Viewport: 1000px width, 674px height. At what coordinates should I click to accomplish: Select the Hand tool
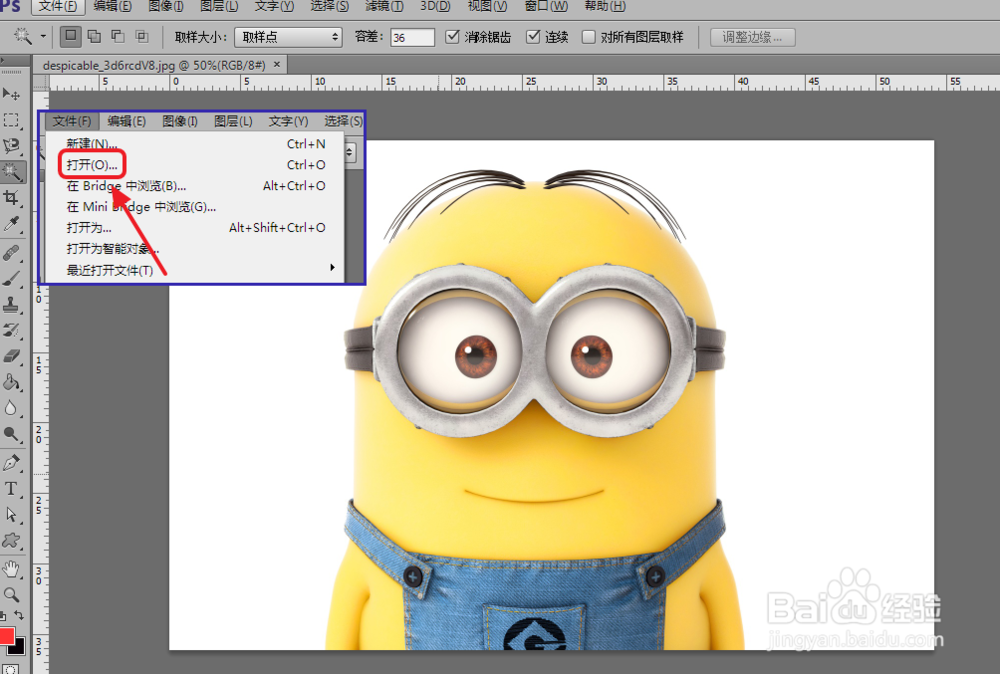coord(11,569)
